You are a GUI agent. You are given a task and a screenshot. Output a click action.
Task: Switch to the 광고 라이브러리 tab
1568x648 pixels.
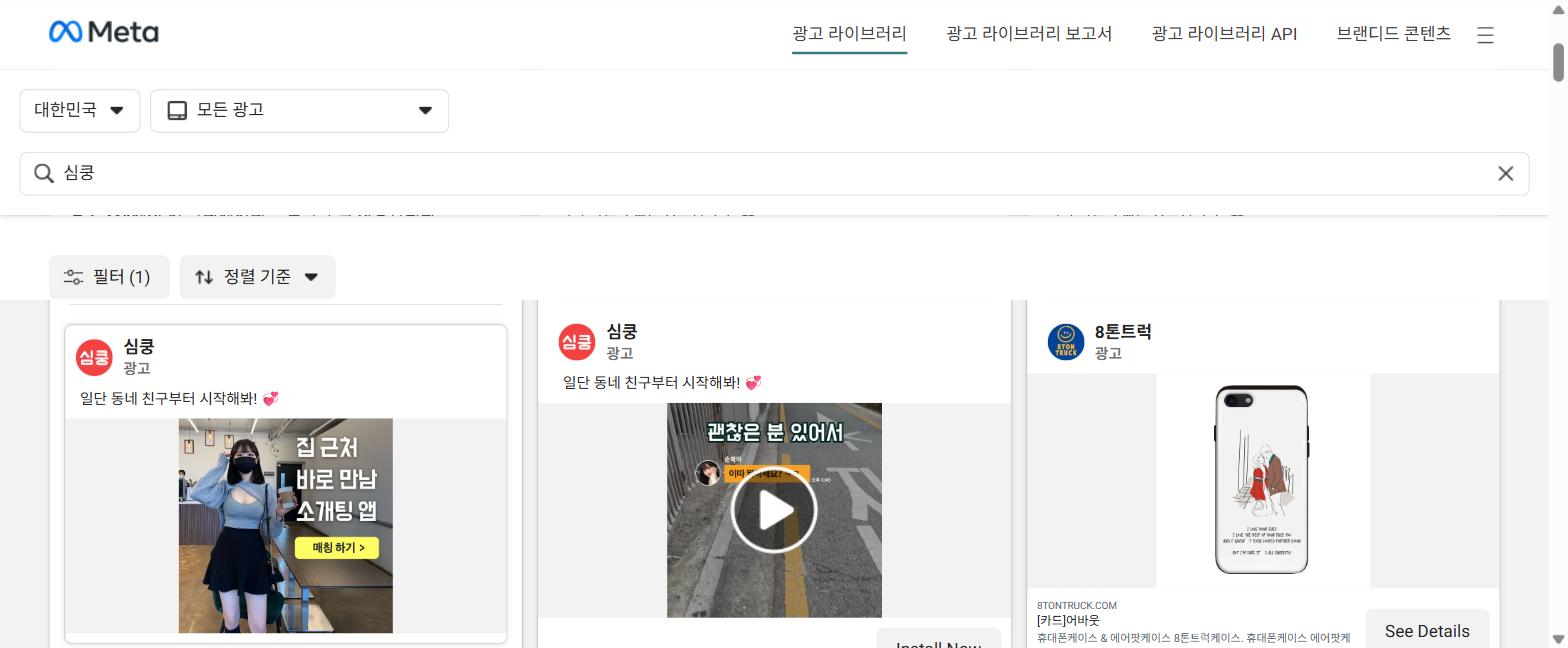click(x=849, y=33)
